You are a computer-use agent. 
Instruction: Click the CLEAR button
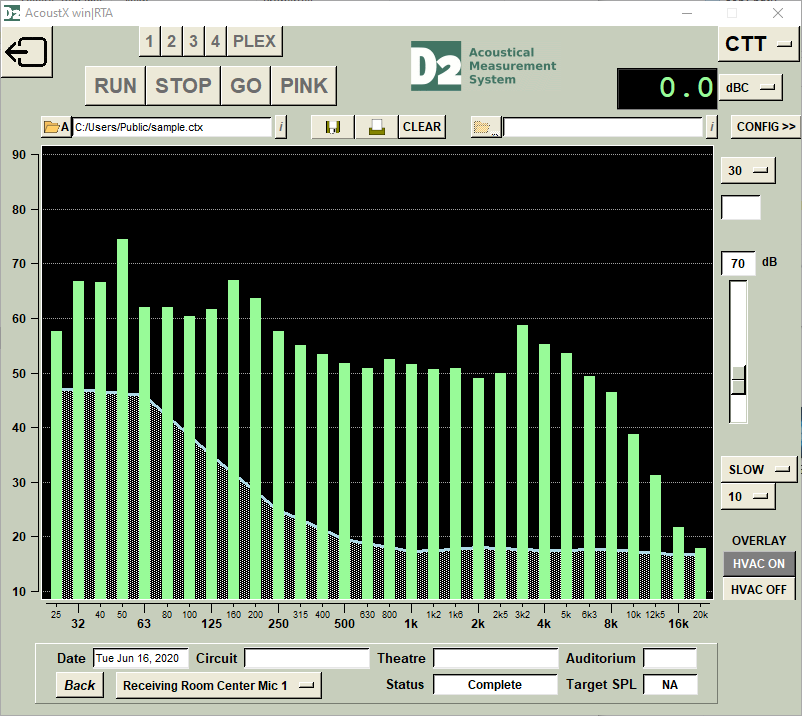coord(421,127)
